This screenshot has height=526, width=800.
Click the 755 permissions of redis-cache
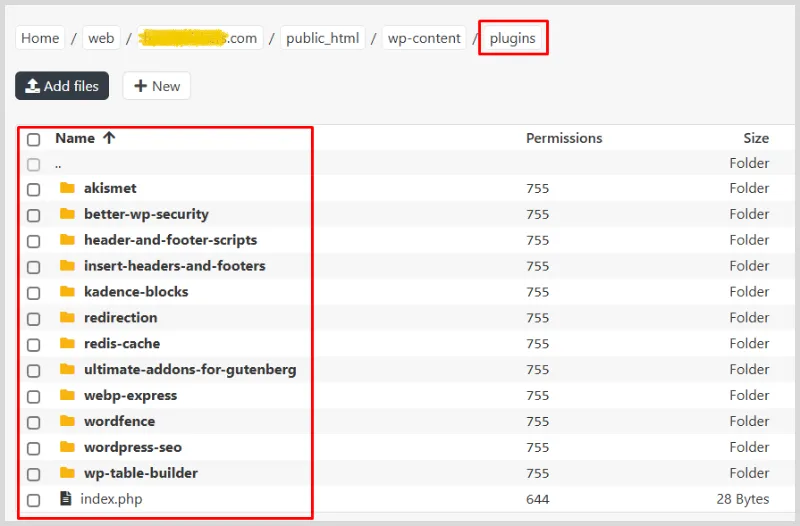[x=538, y=344]
